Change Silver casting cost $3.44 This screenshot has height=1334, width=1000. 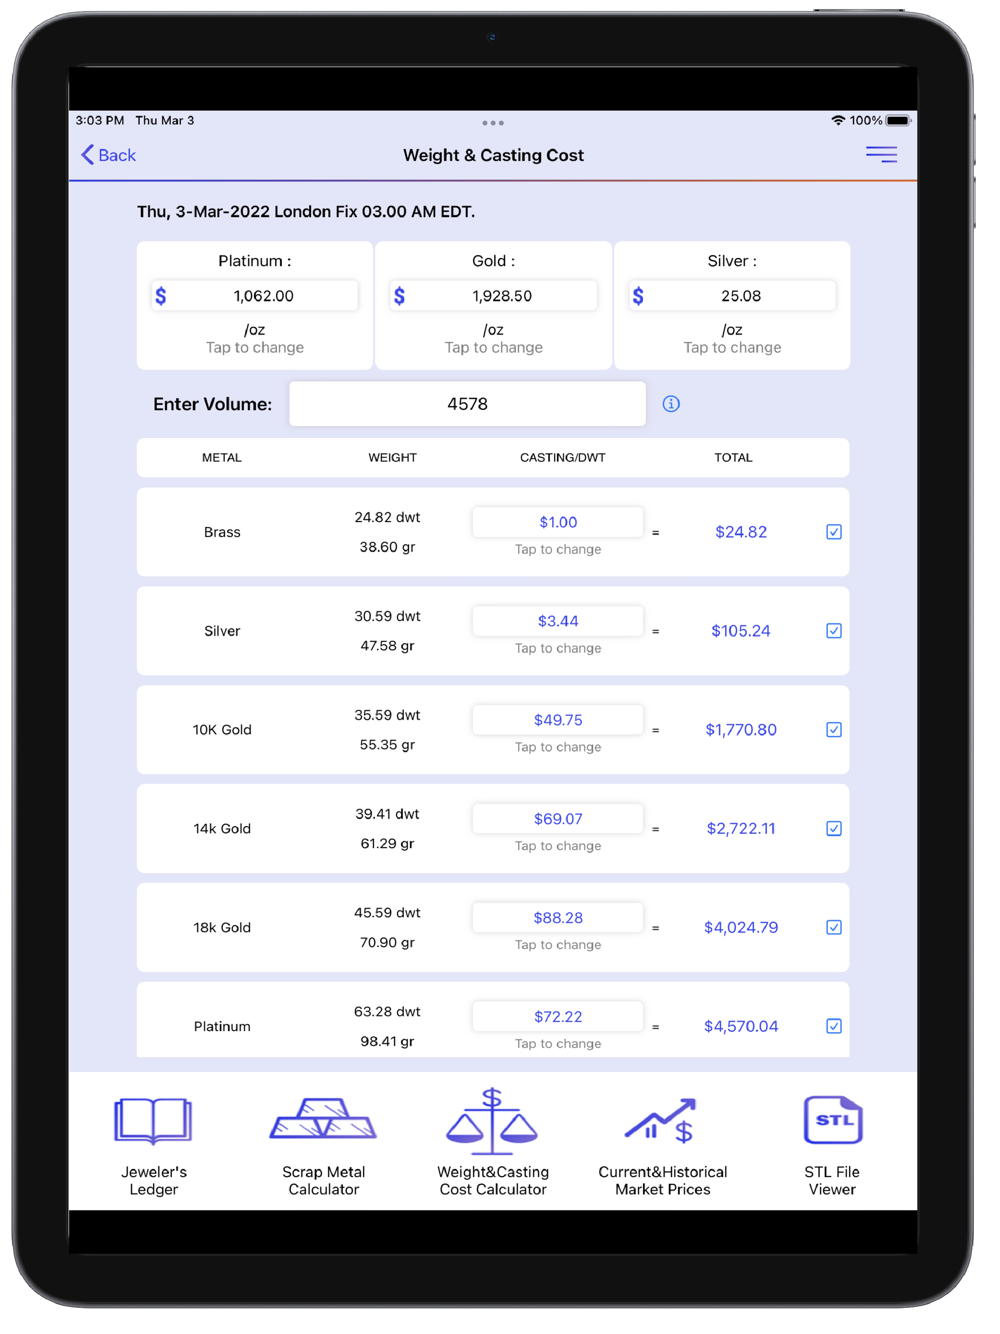pyautogui.click(x=558, y=621)
